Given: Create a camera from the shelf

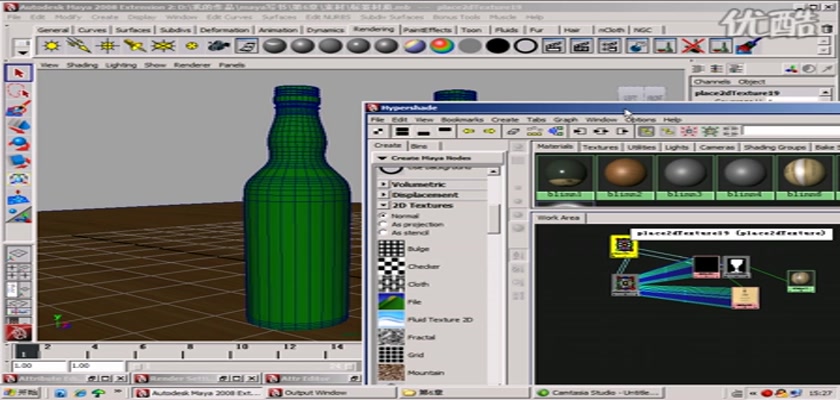Looking at the screenshot, I should coord(218,46).
